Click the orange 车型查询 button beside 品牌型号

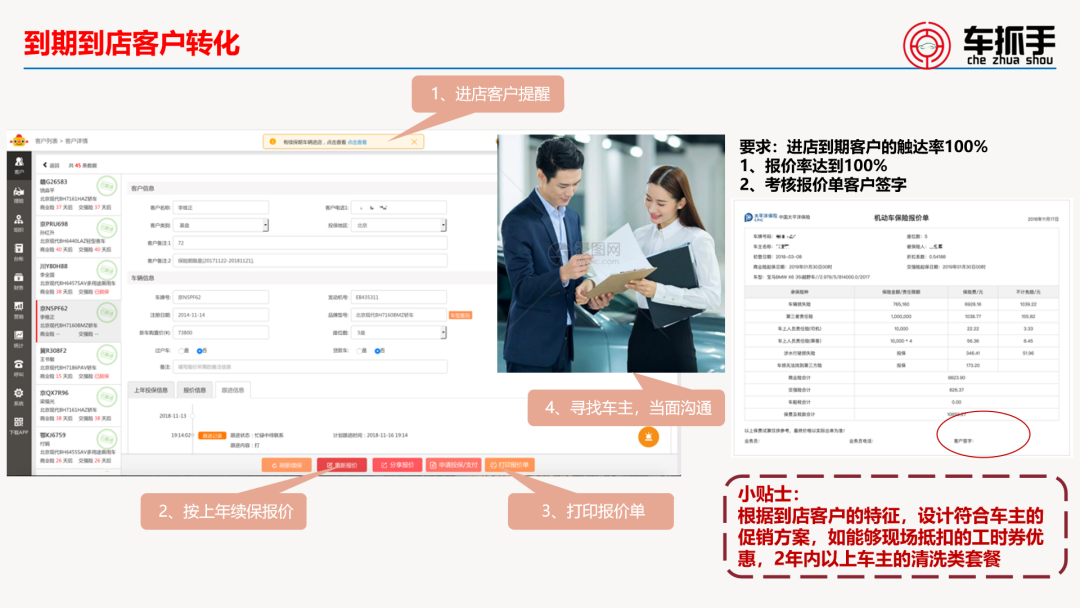pos(460,315)
